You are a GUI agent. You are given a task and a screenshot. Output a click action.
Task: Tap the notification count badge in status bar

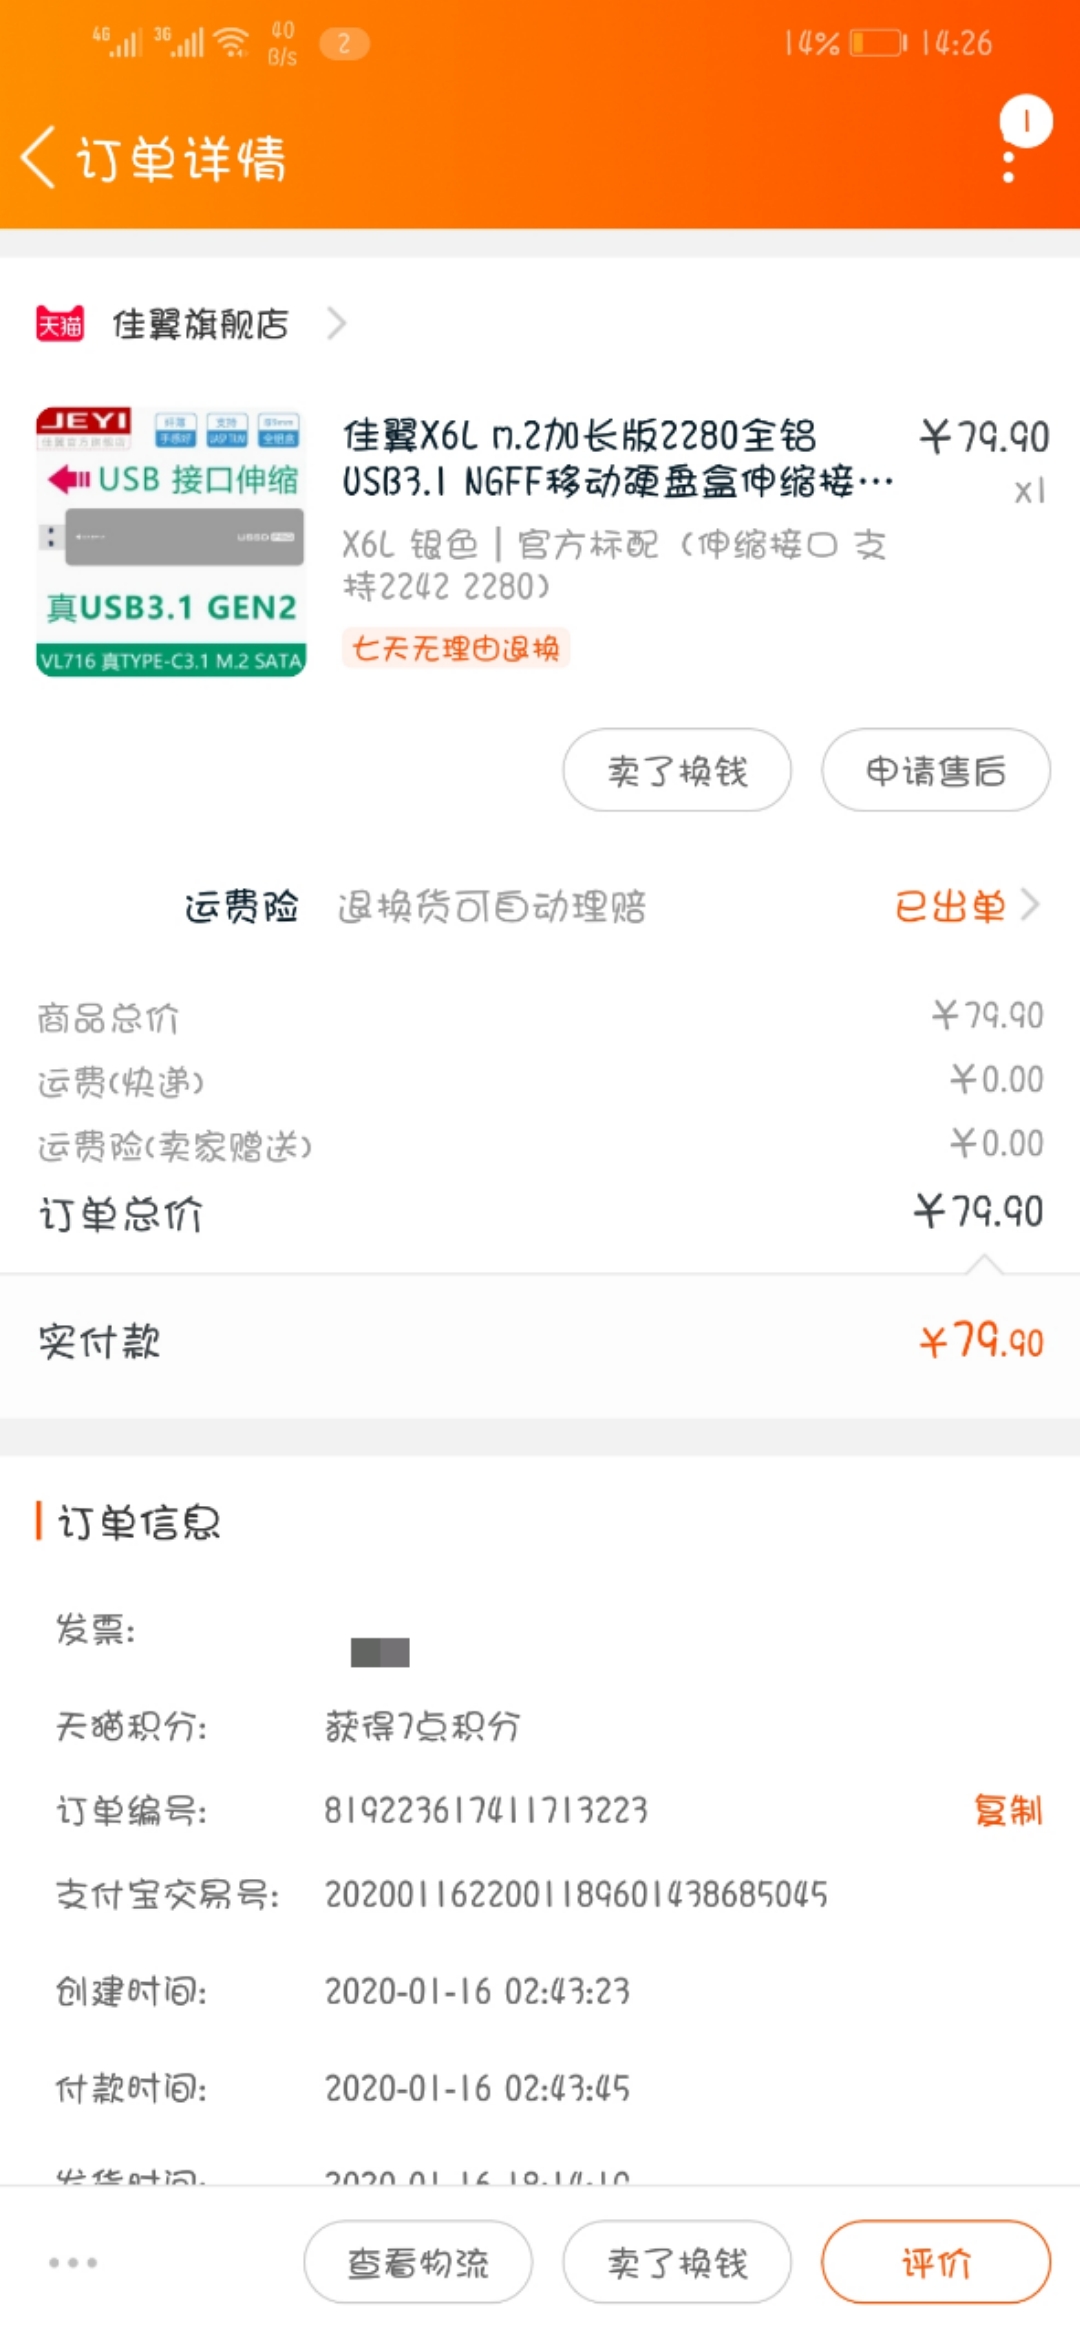(x=344, y=44)
